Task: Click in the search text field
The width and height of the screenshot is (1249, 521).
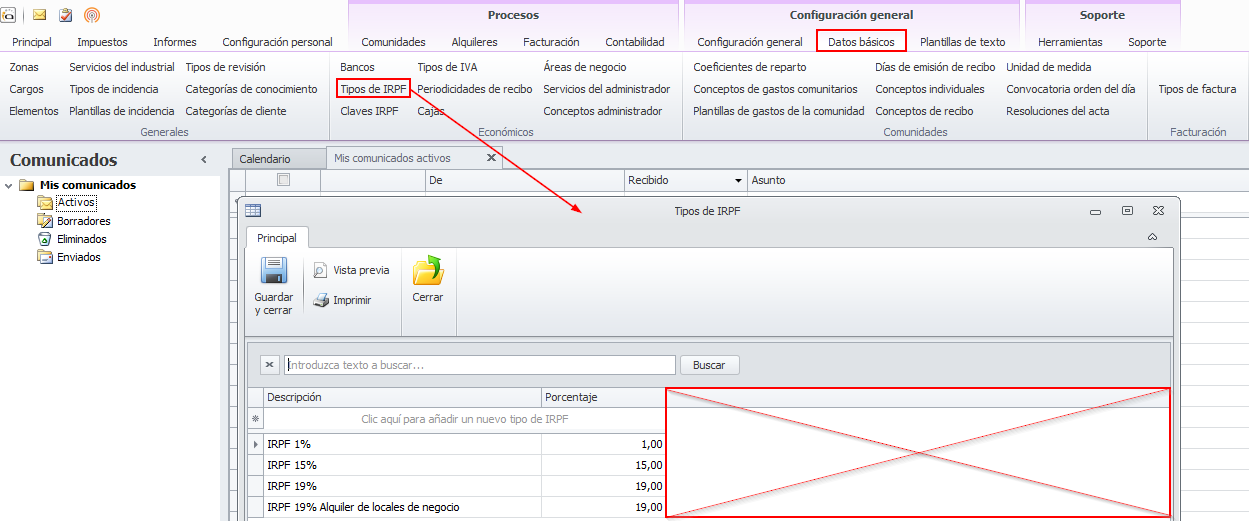Action: [480, 365]
